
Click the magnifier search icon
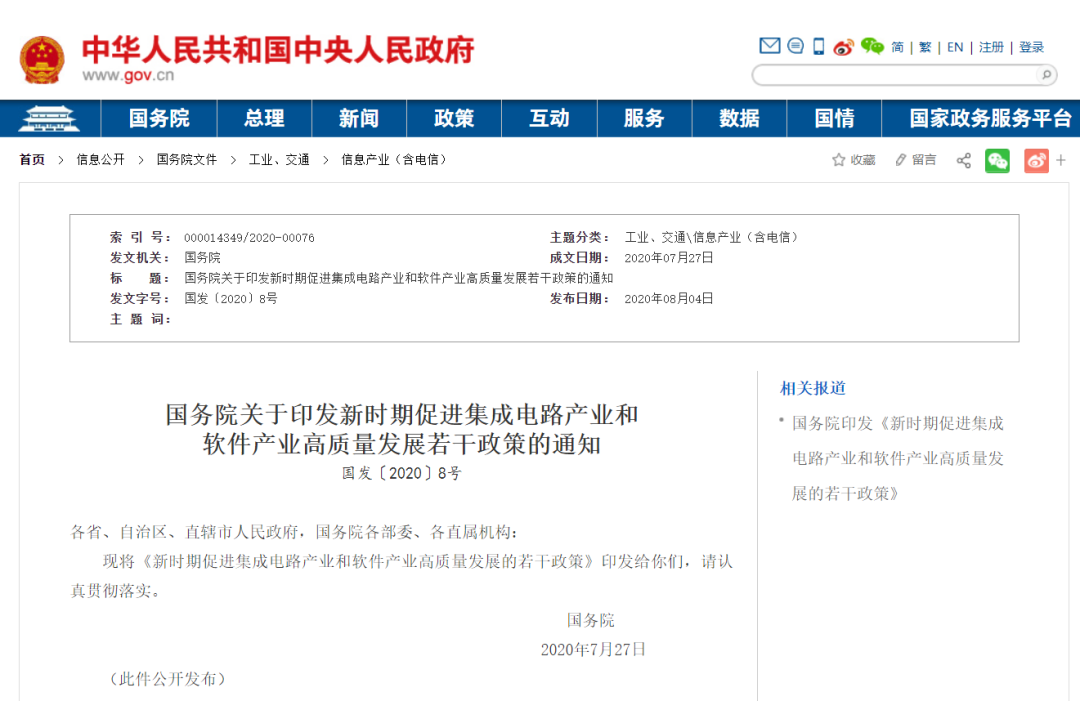click(1045, 75)
